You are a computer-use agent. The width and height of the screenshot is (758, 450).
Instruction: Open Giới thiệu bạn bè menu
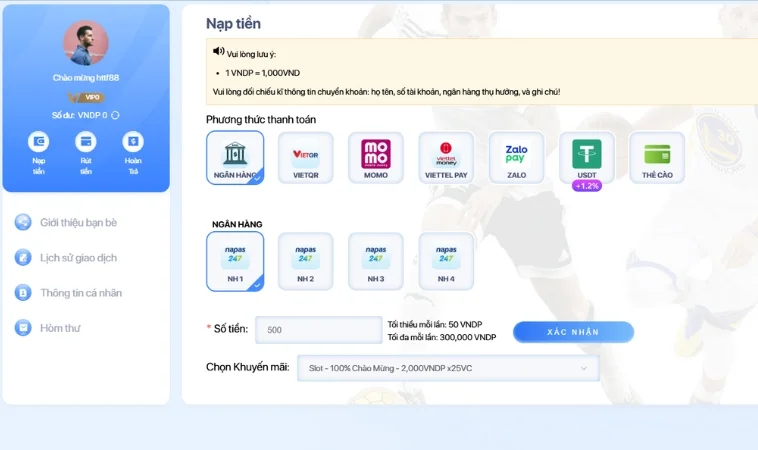pyautogui.click(x=77, y=222)
